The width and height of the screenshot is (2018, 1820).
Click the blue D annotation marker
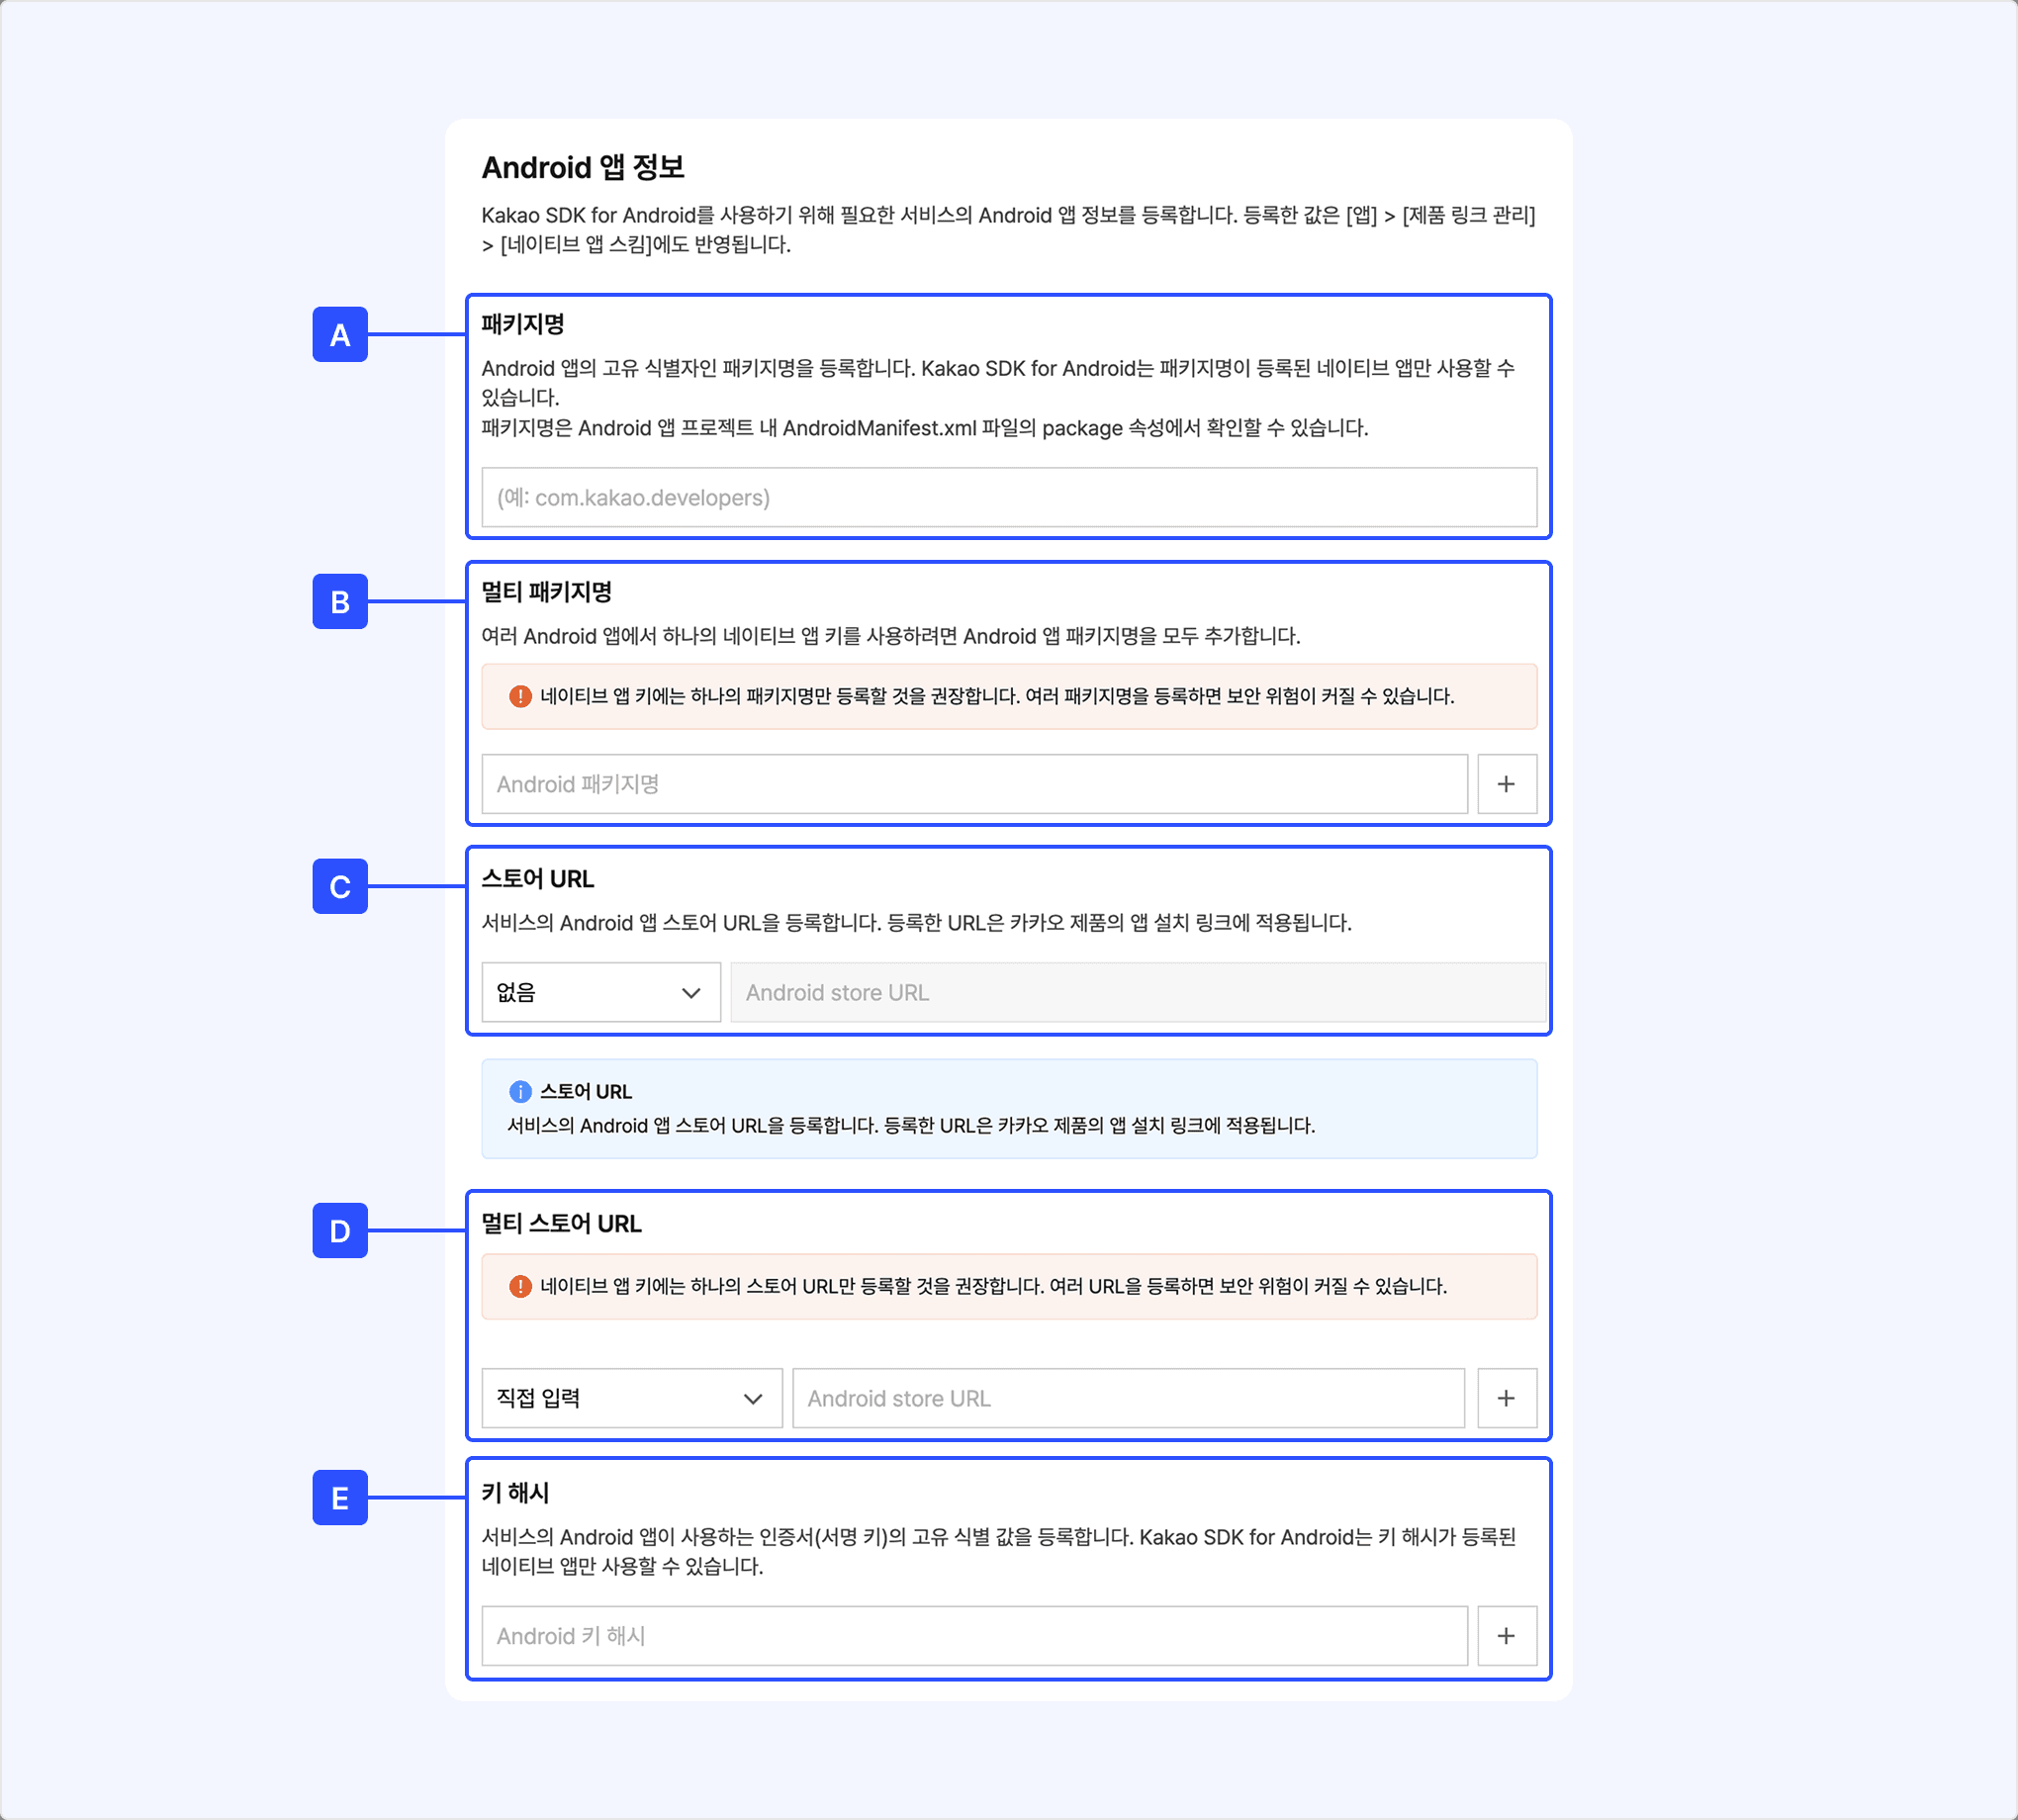coord(340,1231)
